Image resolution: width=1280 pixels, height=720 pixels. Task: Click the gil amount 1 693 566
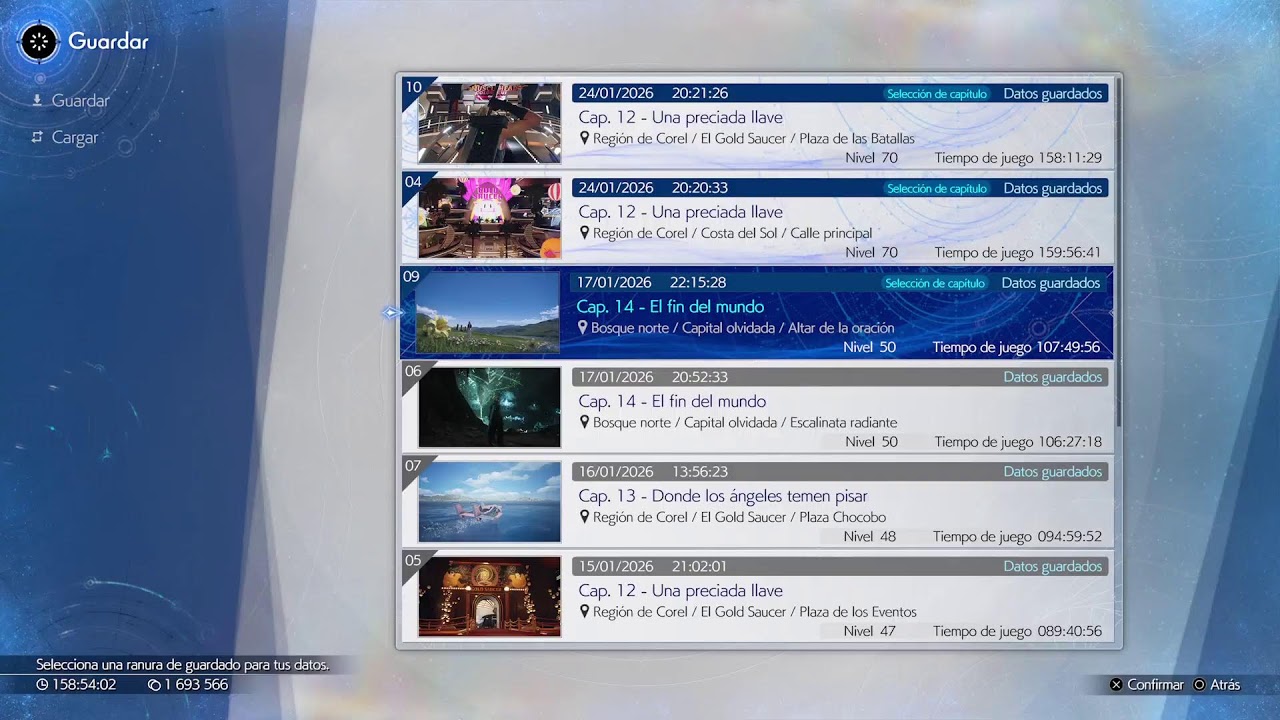point(196,685)
